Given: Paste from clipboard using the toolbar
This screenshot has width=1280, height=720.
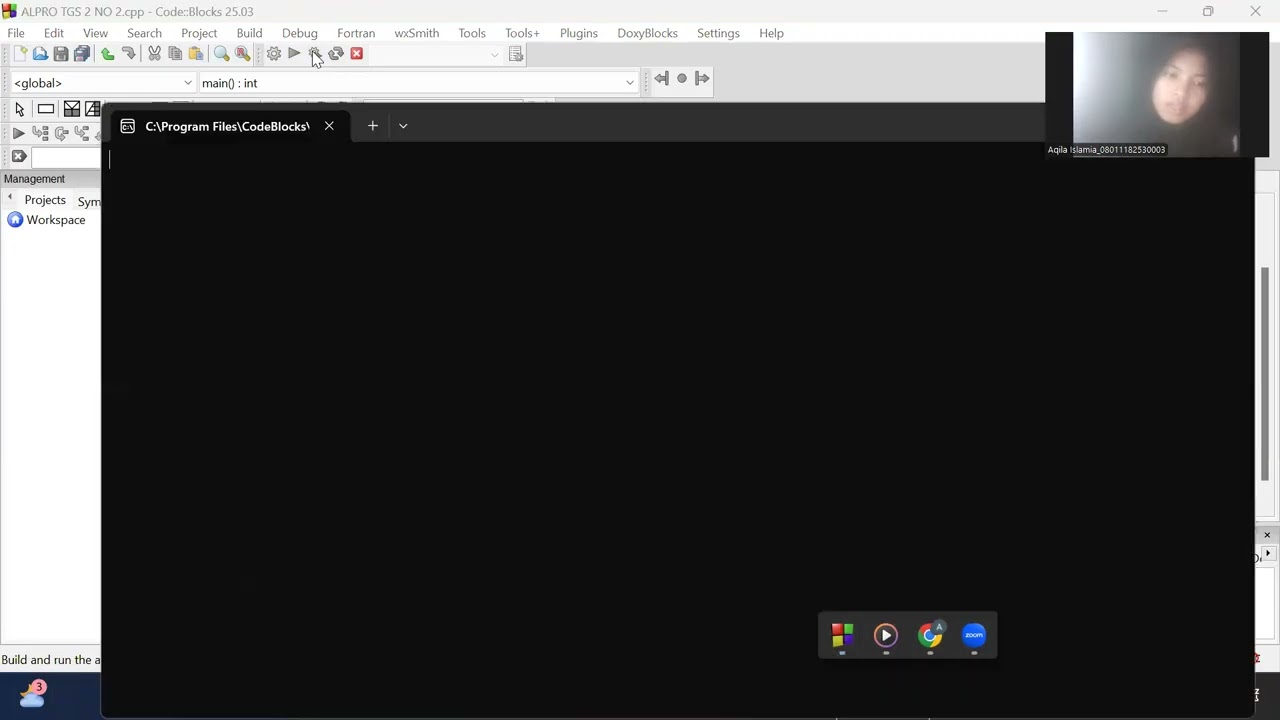Looking at the screenshot, I should (196, 54).
